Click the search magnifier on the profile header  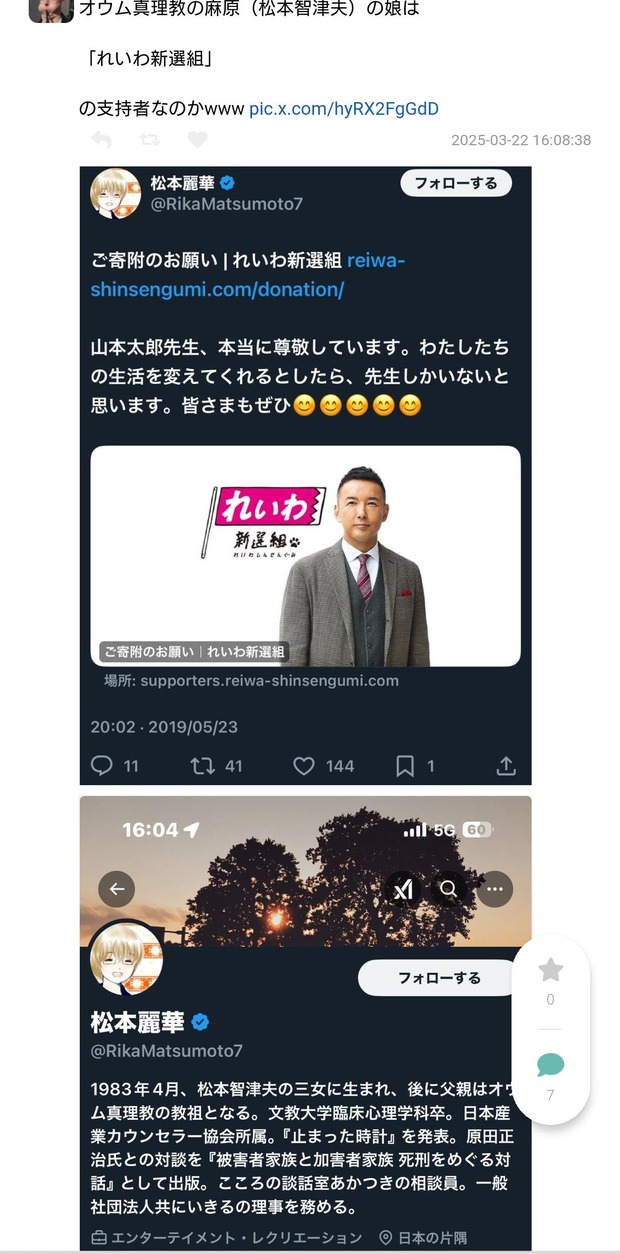click(449, 888)
